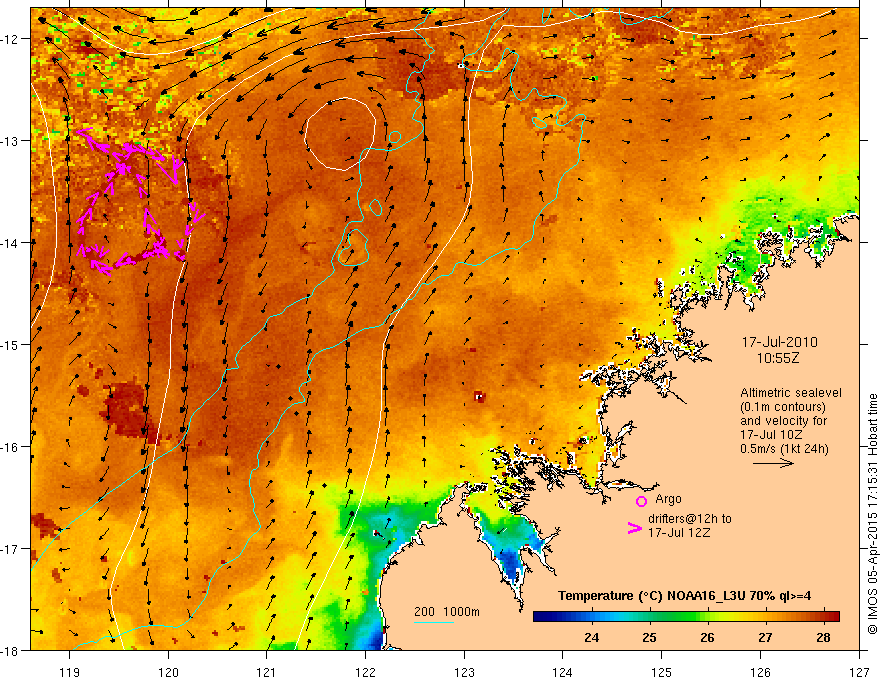This screenshot has height=680, width=880.
Task: Click the latitude axis label -16
Action: click(10, 447)
